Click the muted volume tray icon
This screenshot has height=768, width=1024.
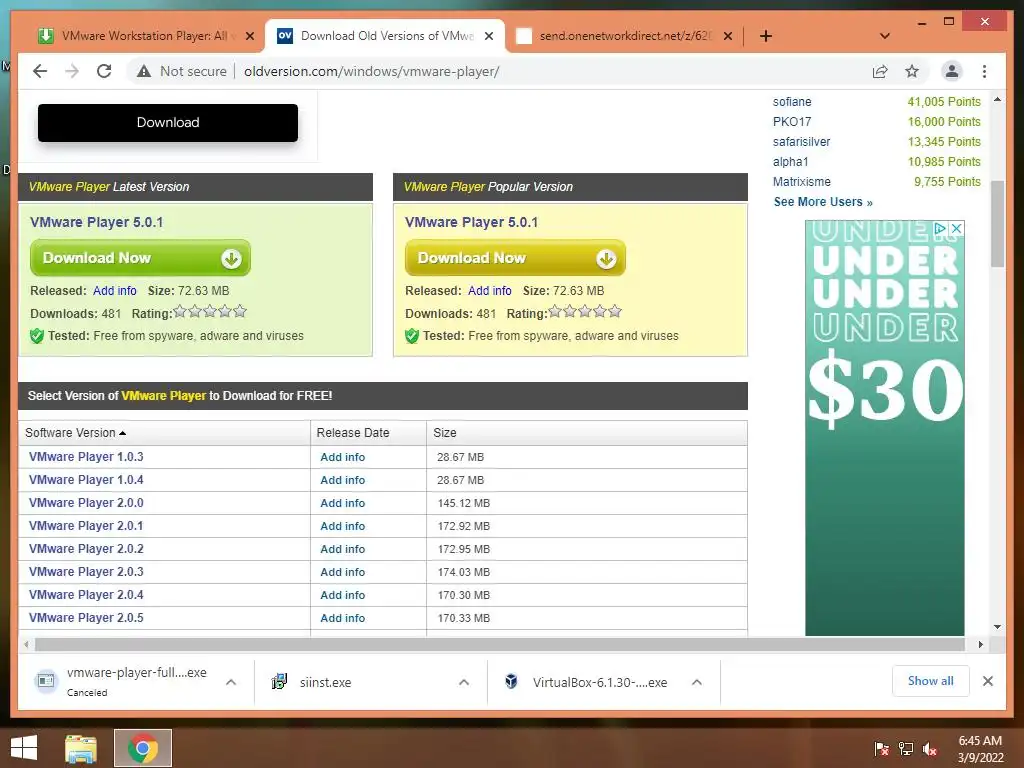click(x=930, y=749)
